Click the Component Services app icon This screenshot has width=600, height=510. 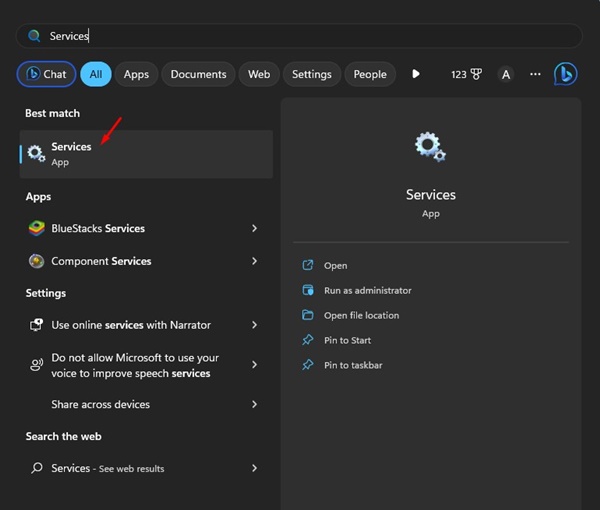click(x=37, y=261)
